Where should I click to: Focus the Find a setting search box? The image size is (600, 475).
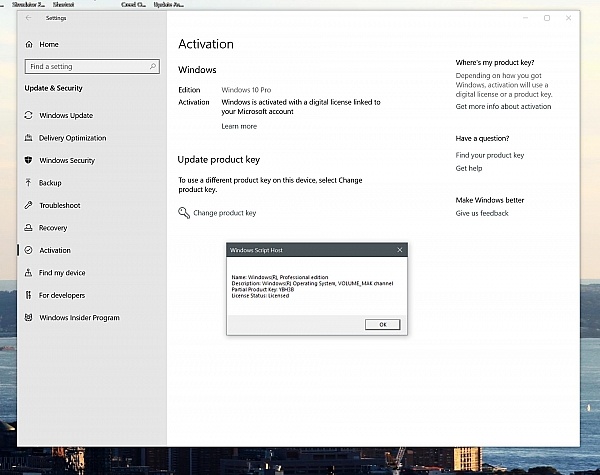point(92,67)
